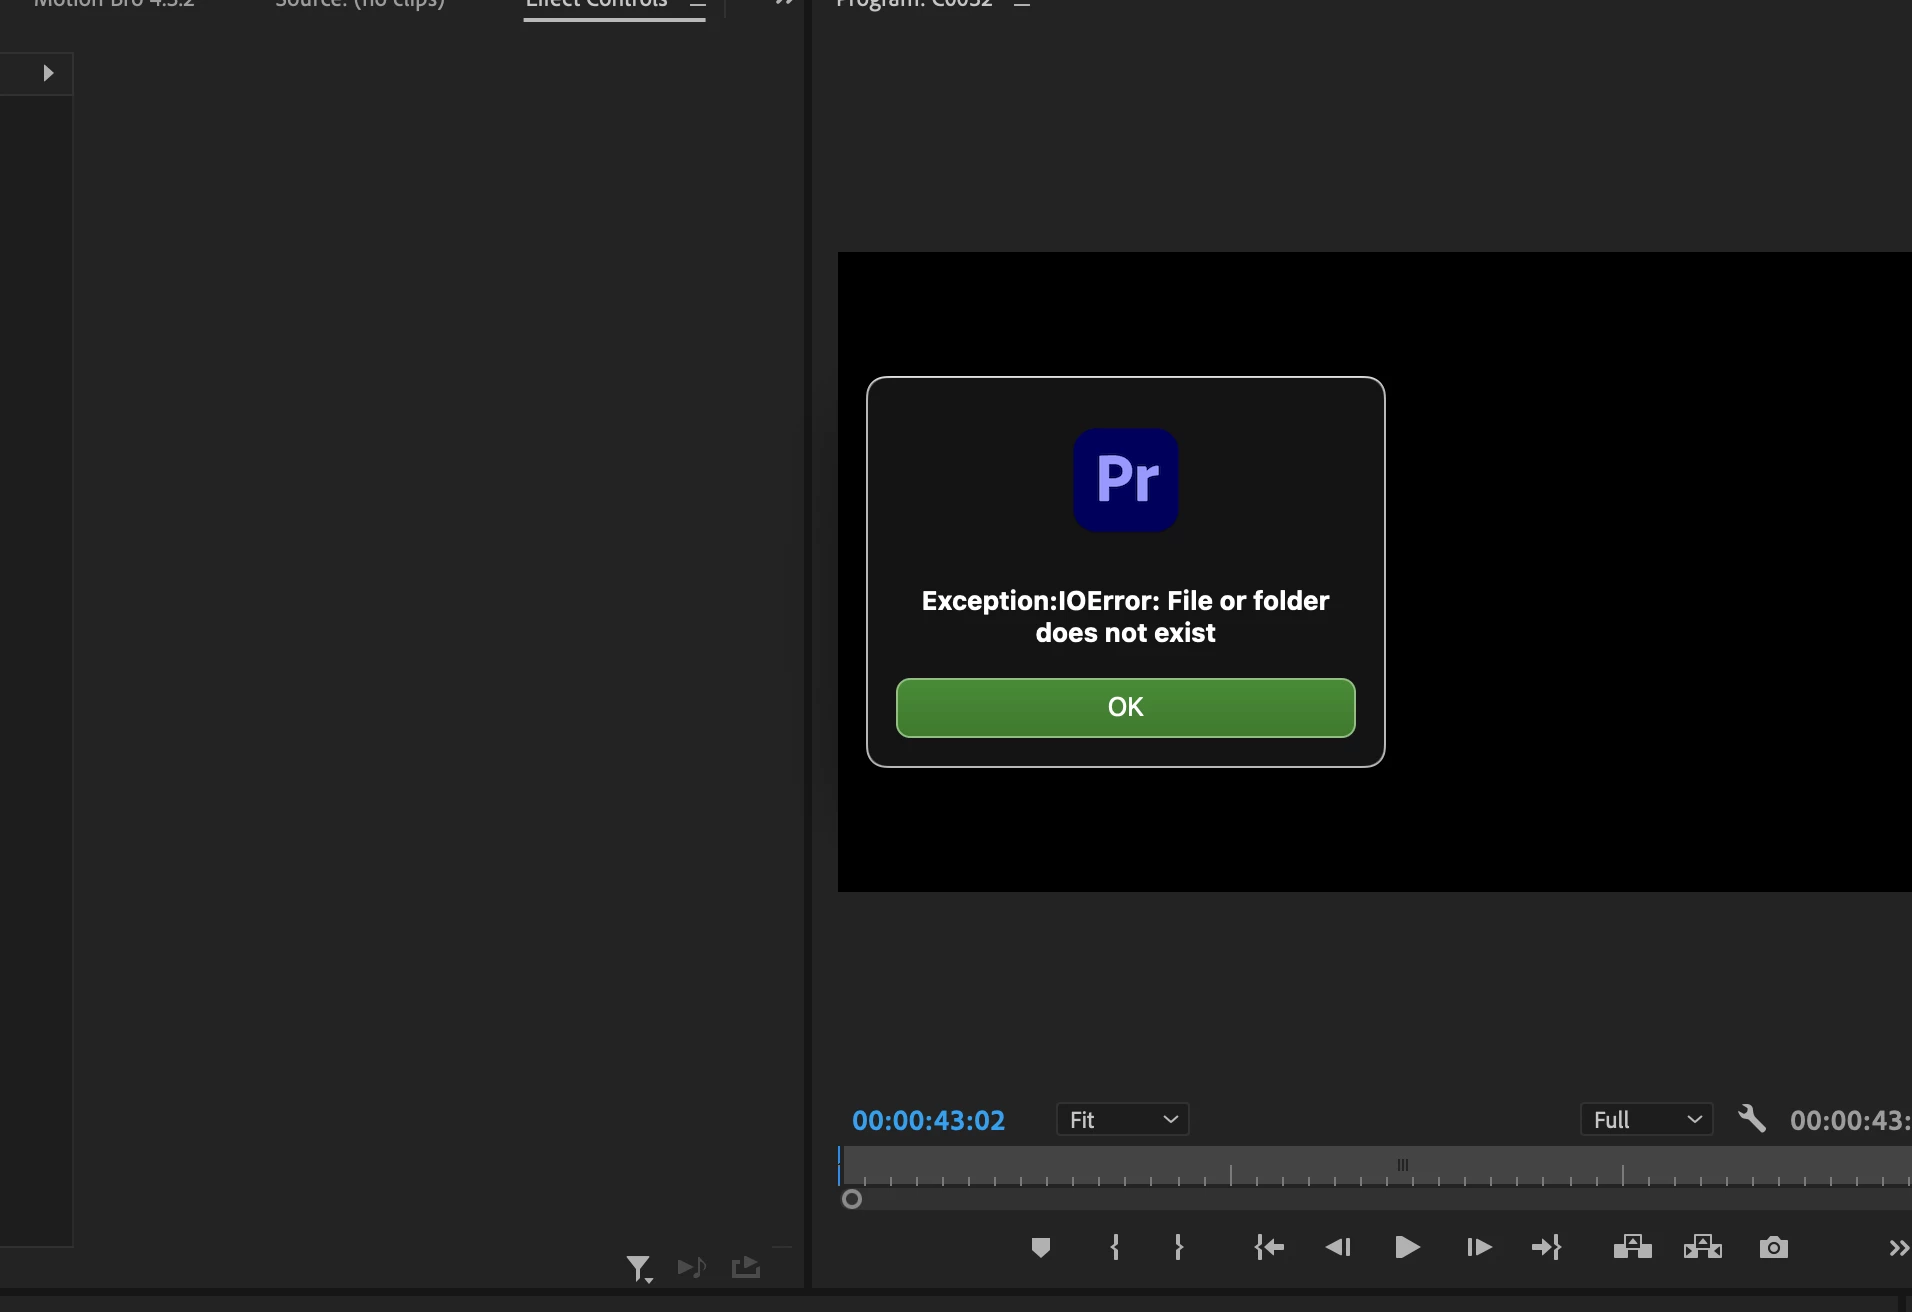Click the Add Marker icon
The width and height of the screenshot is (1912, 1312).
click(1041, 1247)
